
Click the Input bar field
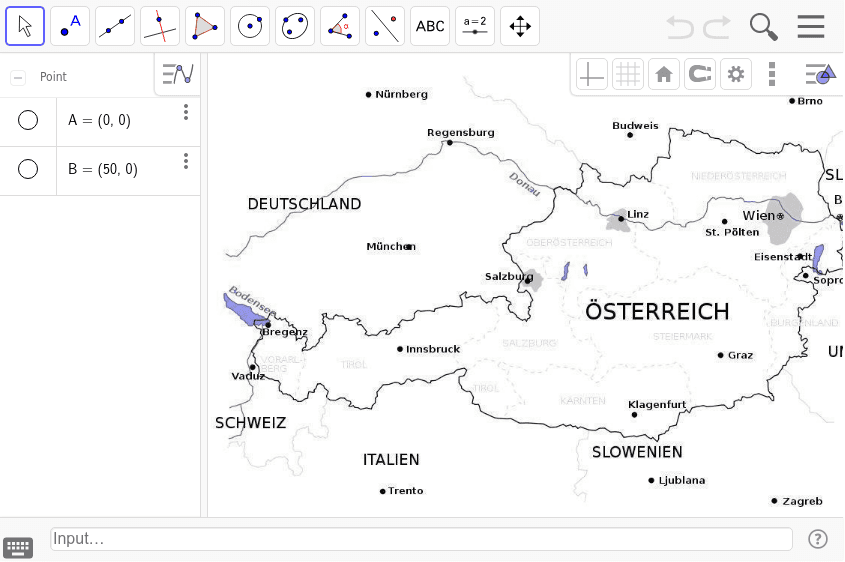(421, 539)
